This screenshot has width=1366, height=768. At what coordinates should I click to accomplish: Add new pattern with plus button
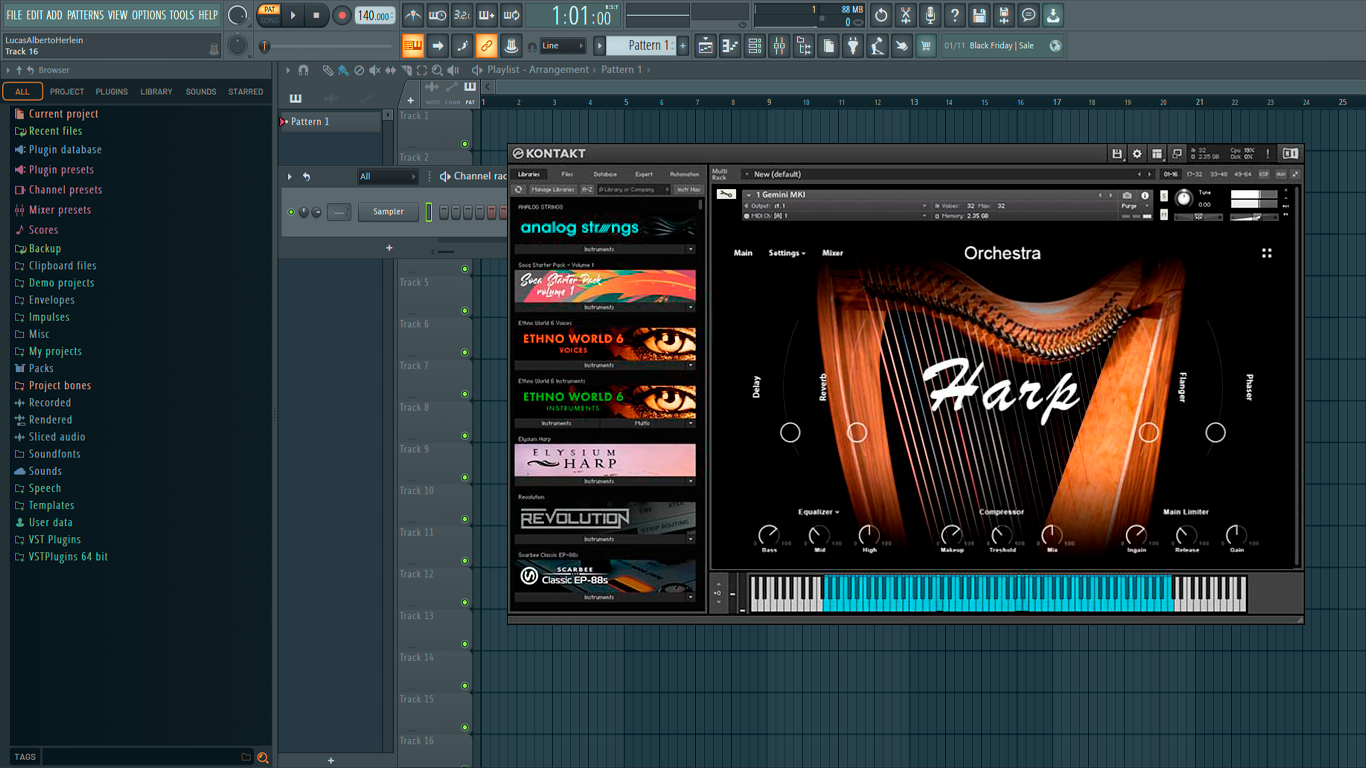(683, 46)
